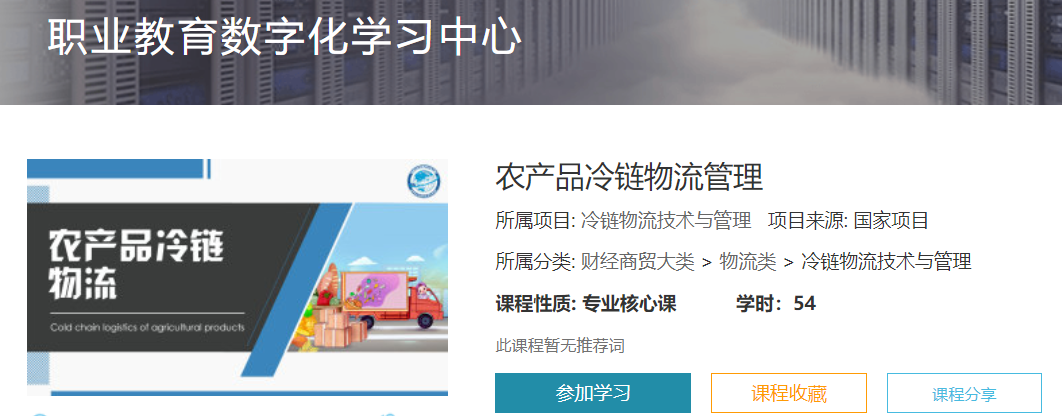Click the 专业核心课 course nature text
The height and width of the screenshot is (416, 1062).
coord(629,304)
